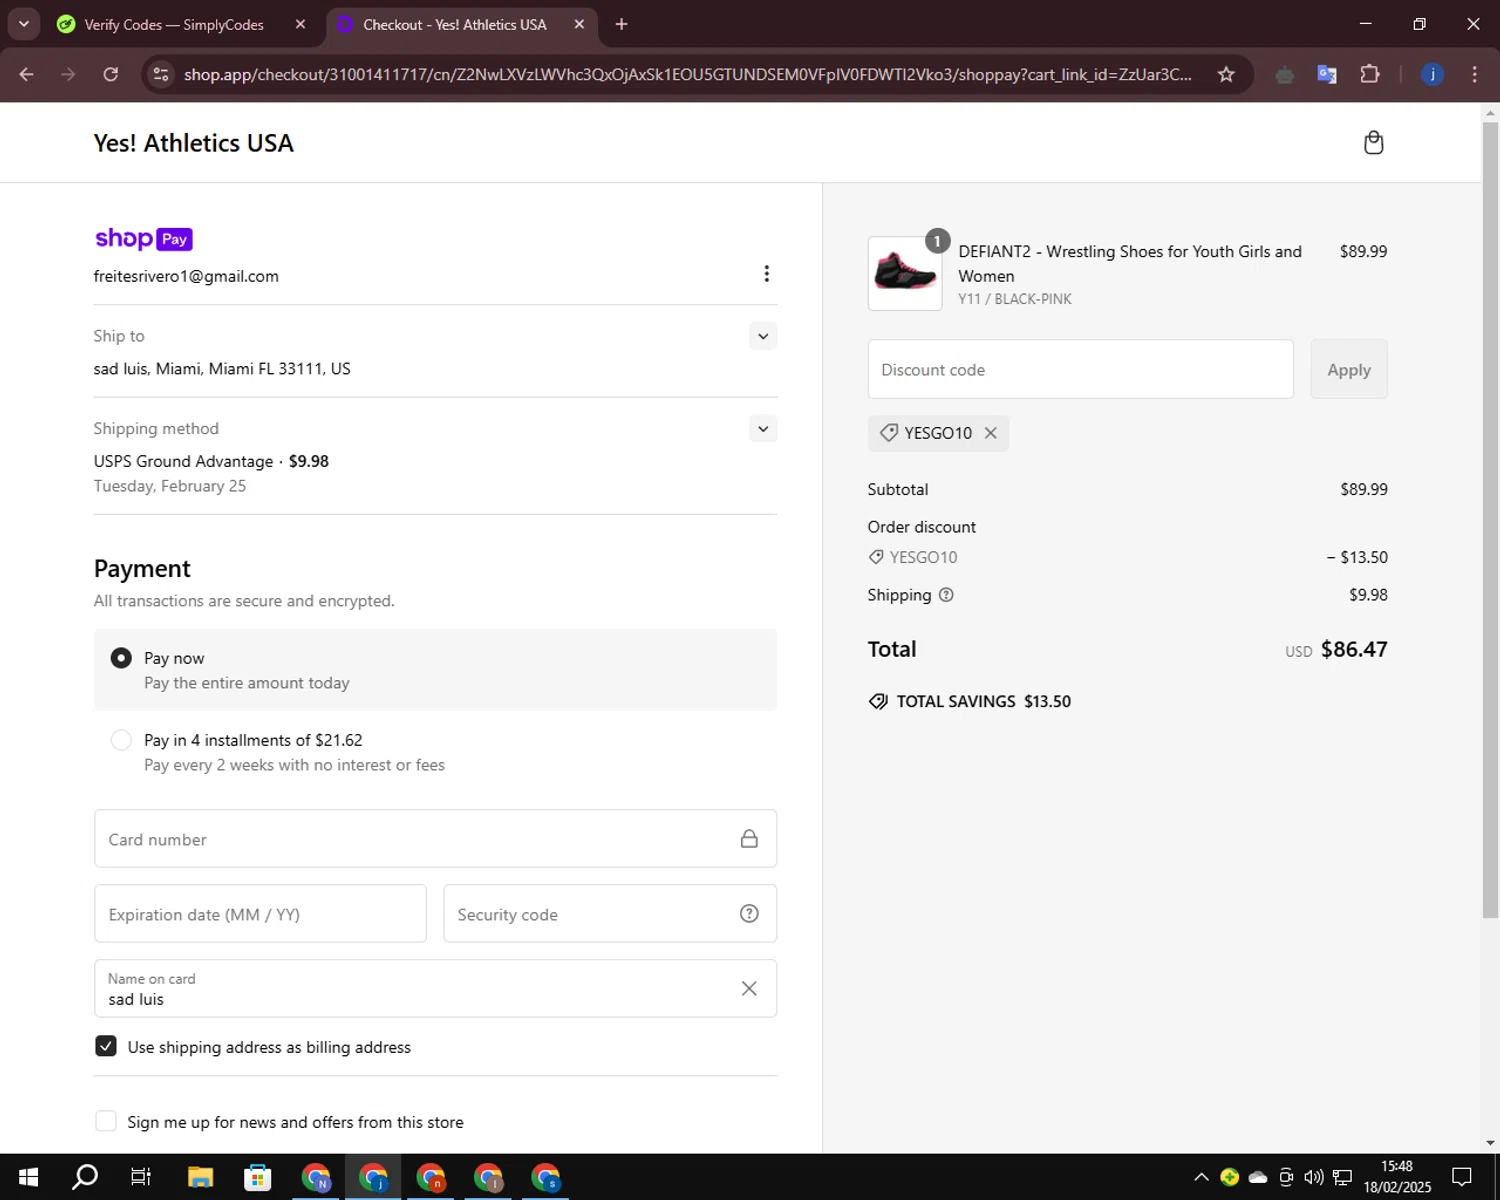This screenshot has height=1200, width=1500.
Task: Open Microsoft Store from the taskbar
Action: point(258,1177)
